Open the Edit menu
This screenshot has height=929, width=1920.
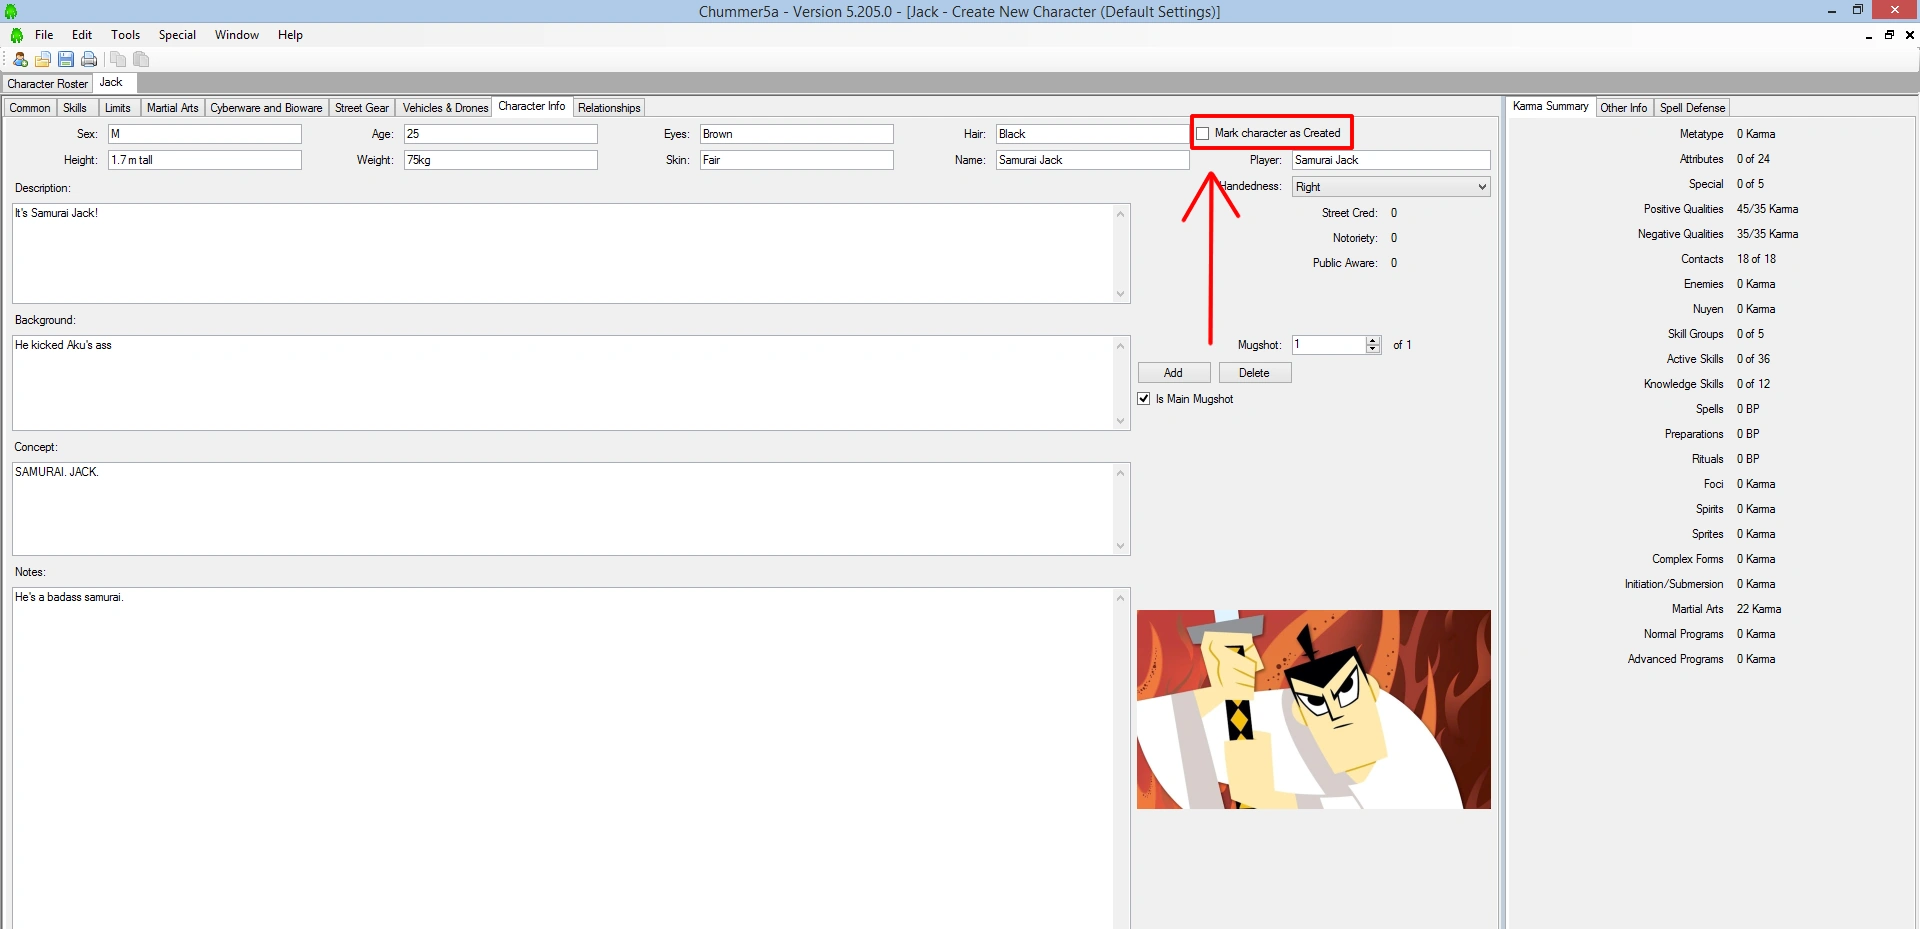pyautogui.click(x=82, y=35)
